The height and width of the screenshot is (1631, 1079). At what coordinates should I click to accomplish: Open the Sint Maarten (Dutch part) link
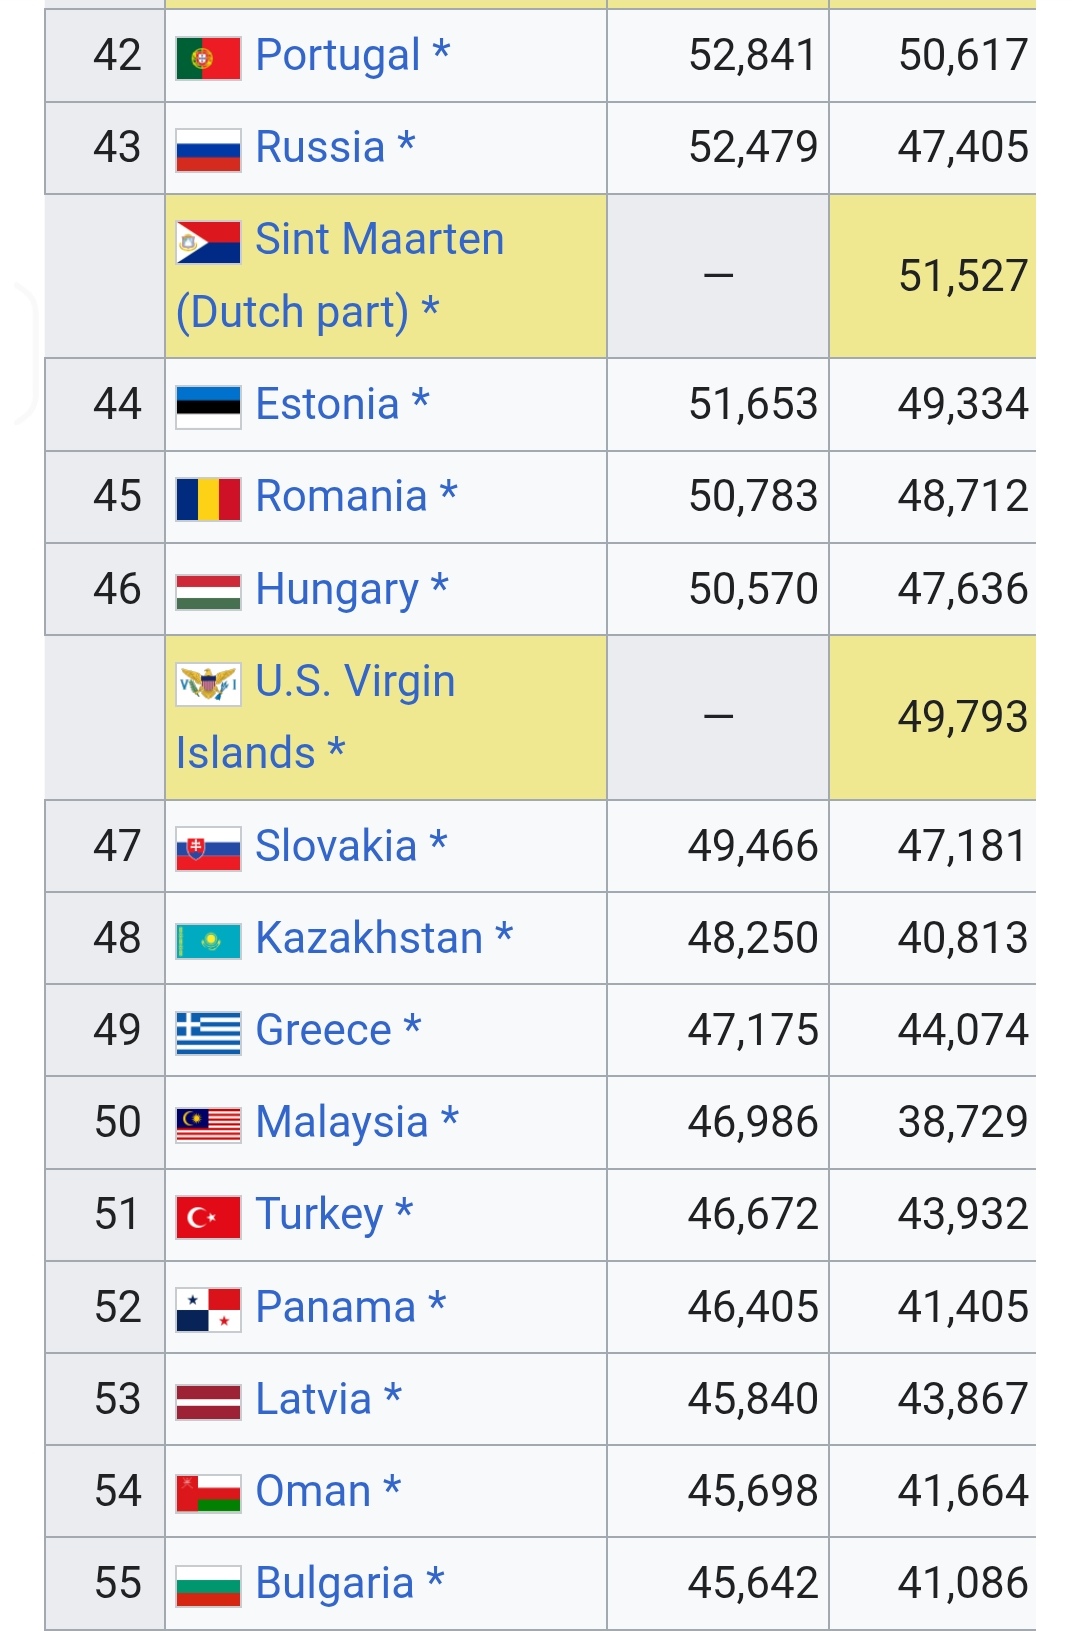pyautogui.click(x=340, y=275)
